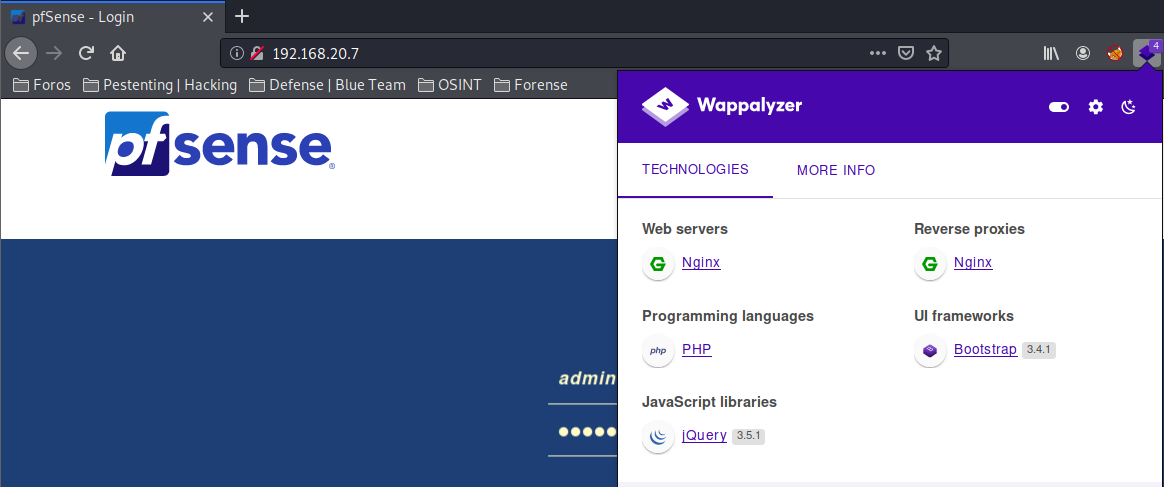The width and height of the screenshot is (1164, 487).
Task: Click the Bootstrap version 3.4.1 badge
Action: coord(1039,350)
